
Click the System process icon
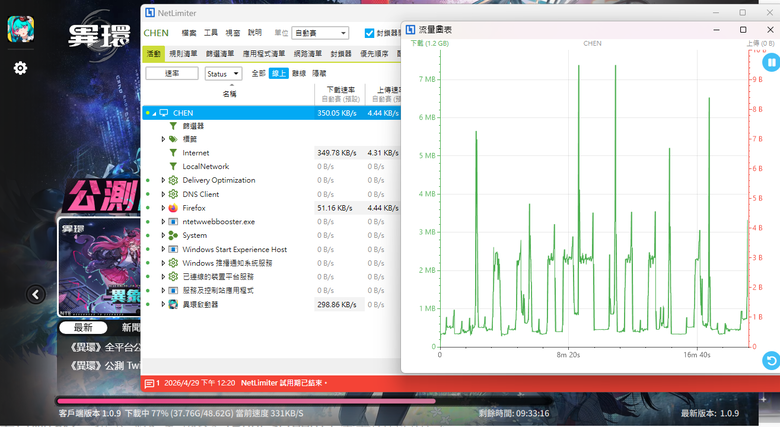(x=173, y=235)
